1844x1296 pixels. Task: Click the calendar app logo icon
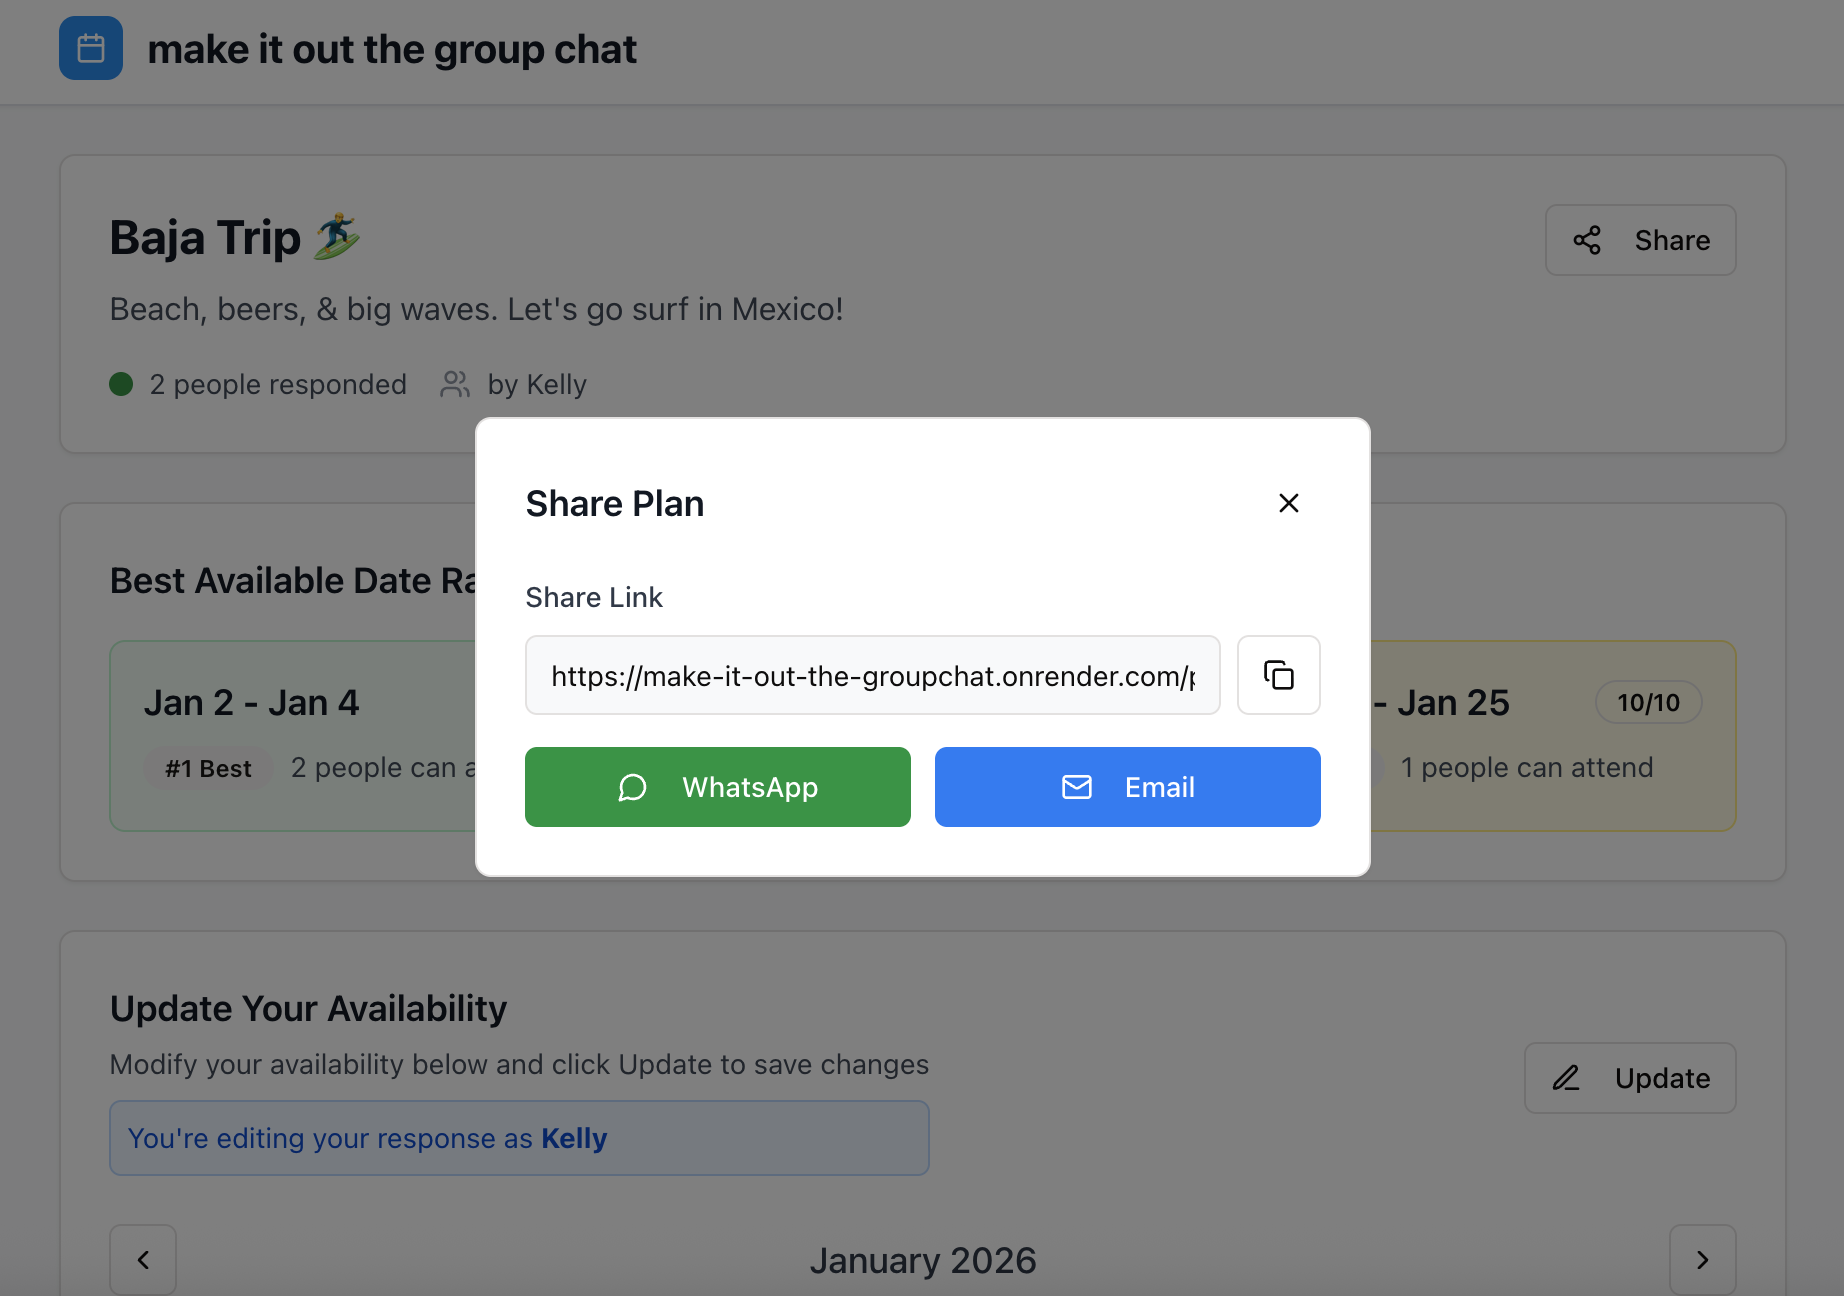(x=91, y=48)
